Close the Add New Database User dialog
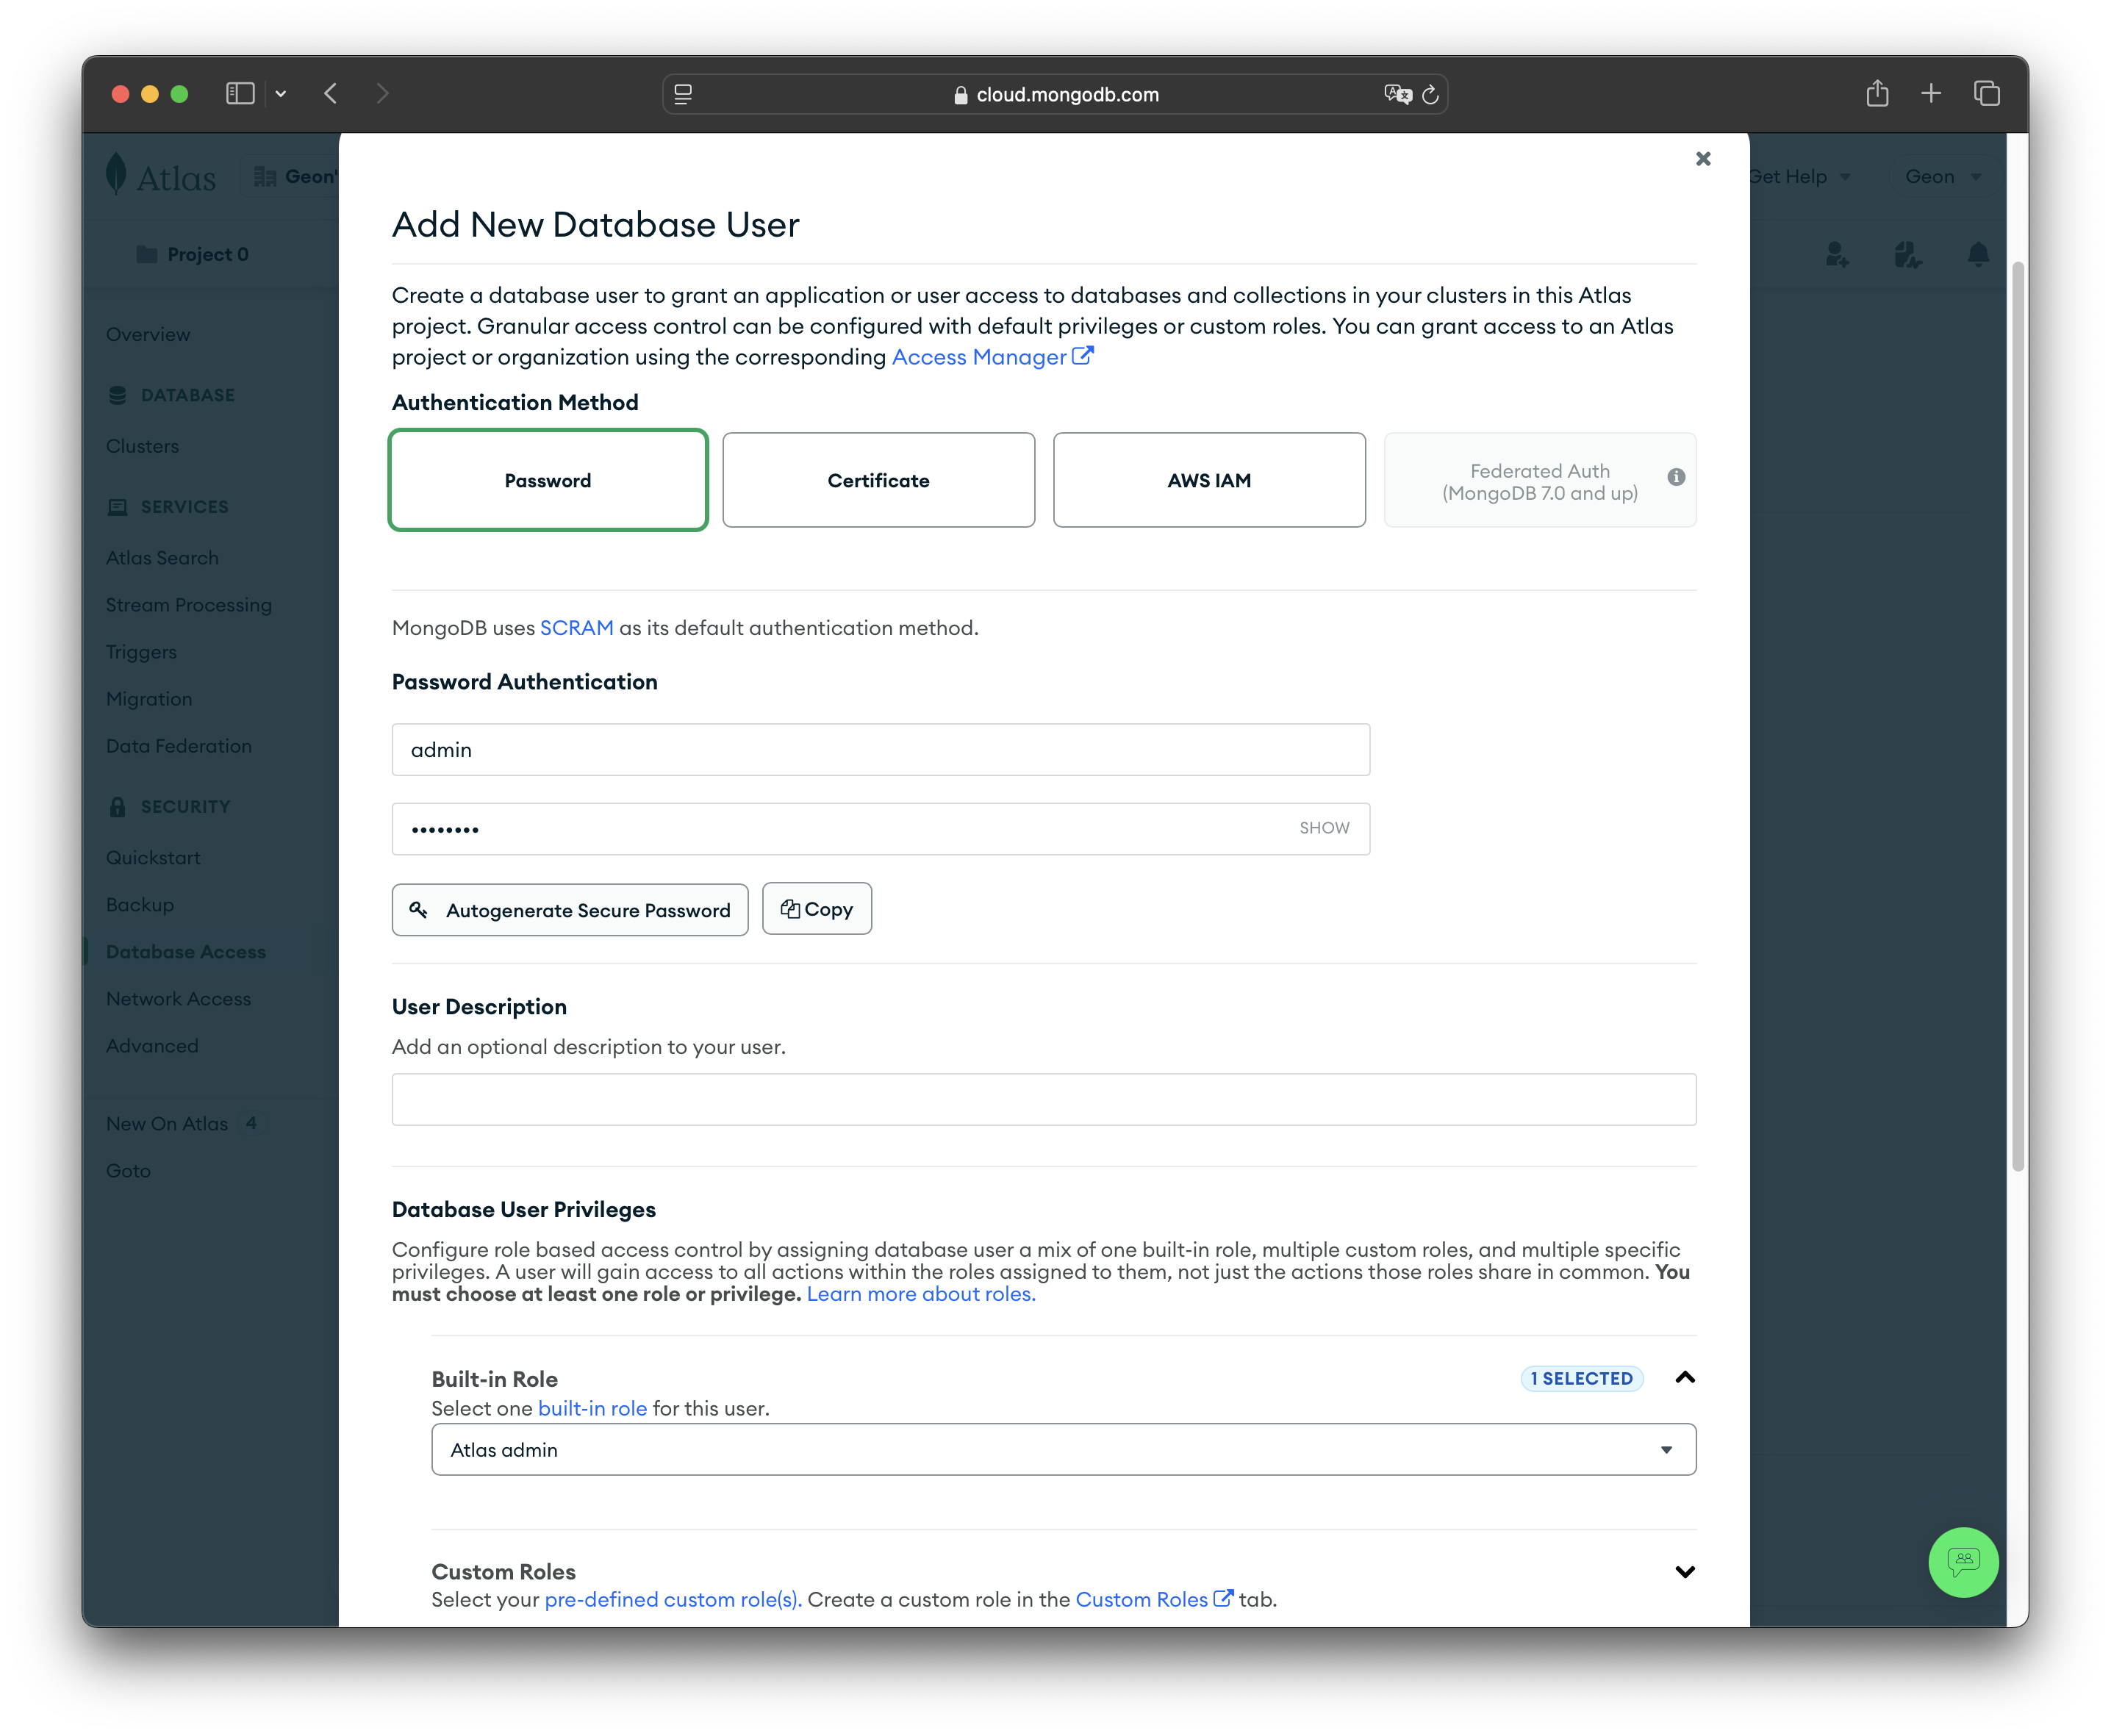The width and height of the screenshot is (2111, 1736). (x=1703, y=159)
